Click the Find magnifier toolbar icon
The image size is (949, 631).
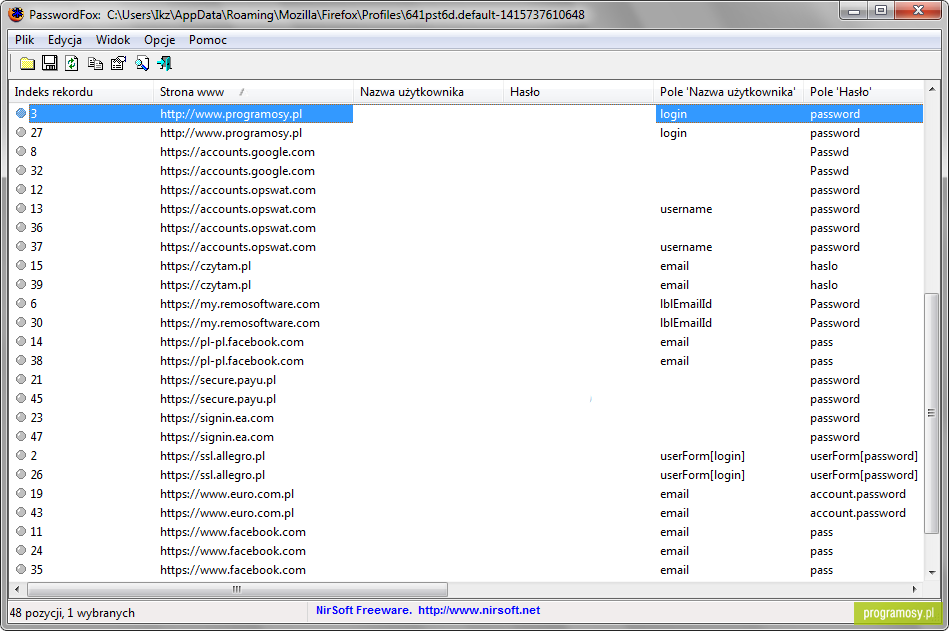point(142,64)
